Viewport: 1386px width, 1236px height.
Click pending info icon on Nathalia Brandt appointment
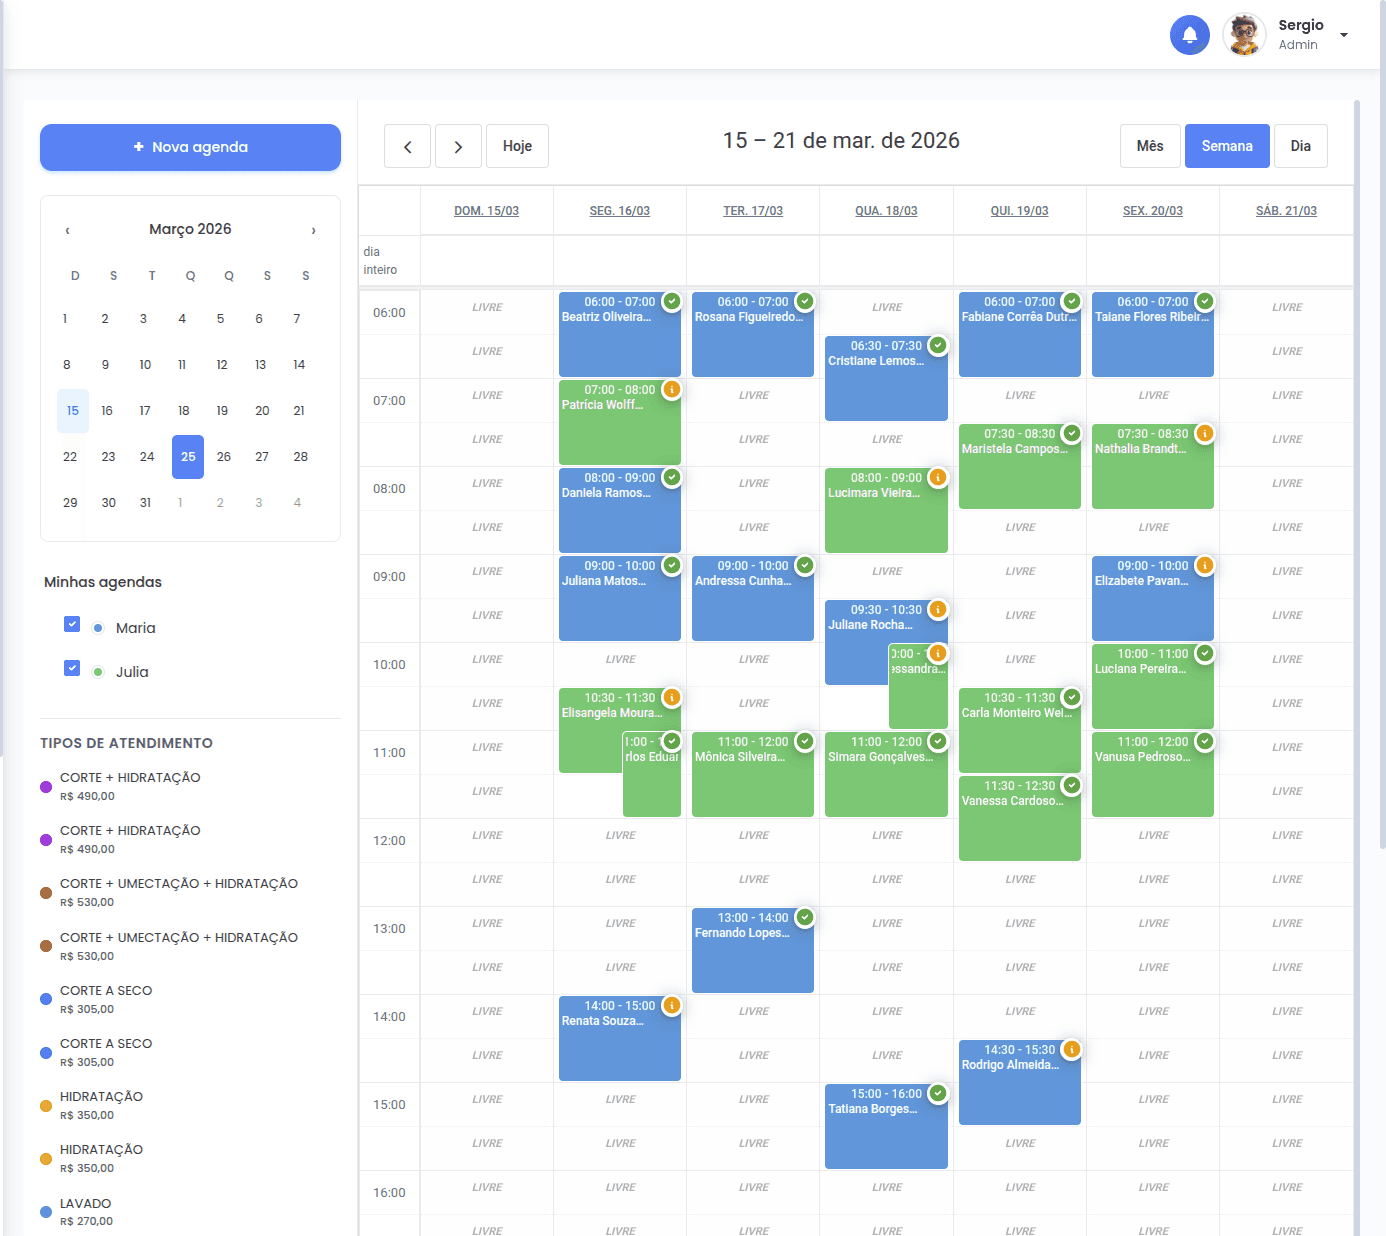[x=1205, y=433]
